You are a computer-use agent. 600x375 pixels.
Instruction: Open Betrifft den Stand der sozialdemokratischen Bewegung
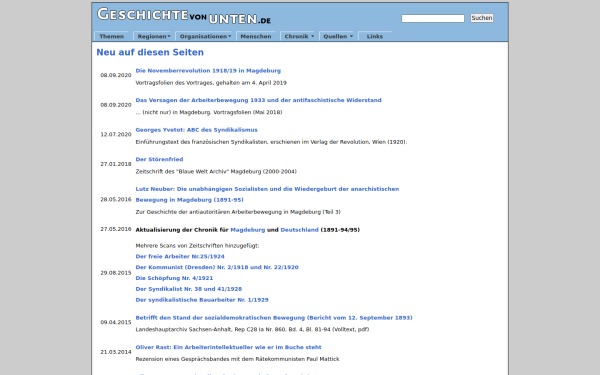pyautogui.click(x=274, y=318)
